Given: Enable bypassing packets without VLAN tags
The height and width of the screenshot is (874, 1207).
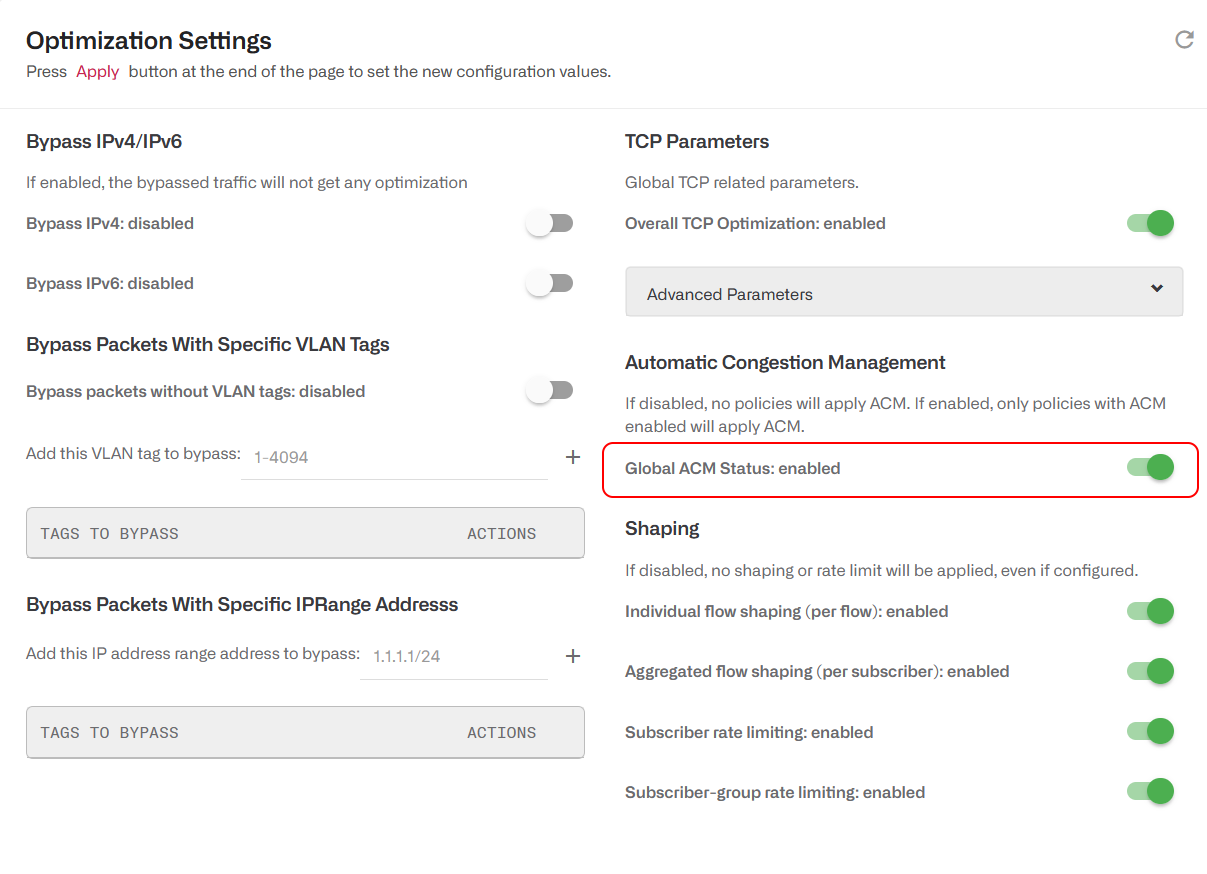Looking at the screenshot, I should tap(549, 390).
